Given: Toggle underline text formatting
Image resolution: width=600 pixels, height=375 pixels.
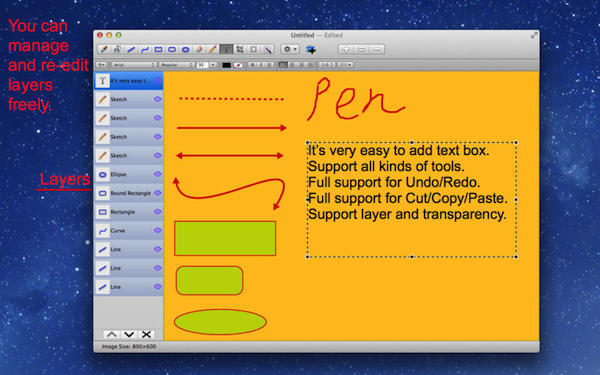Looking at the screenshot, I should (270, 65).
